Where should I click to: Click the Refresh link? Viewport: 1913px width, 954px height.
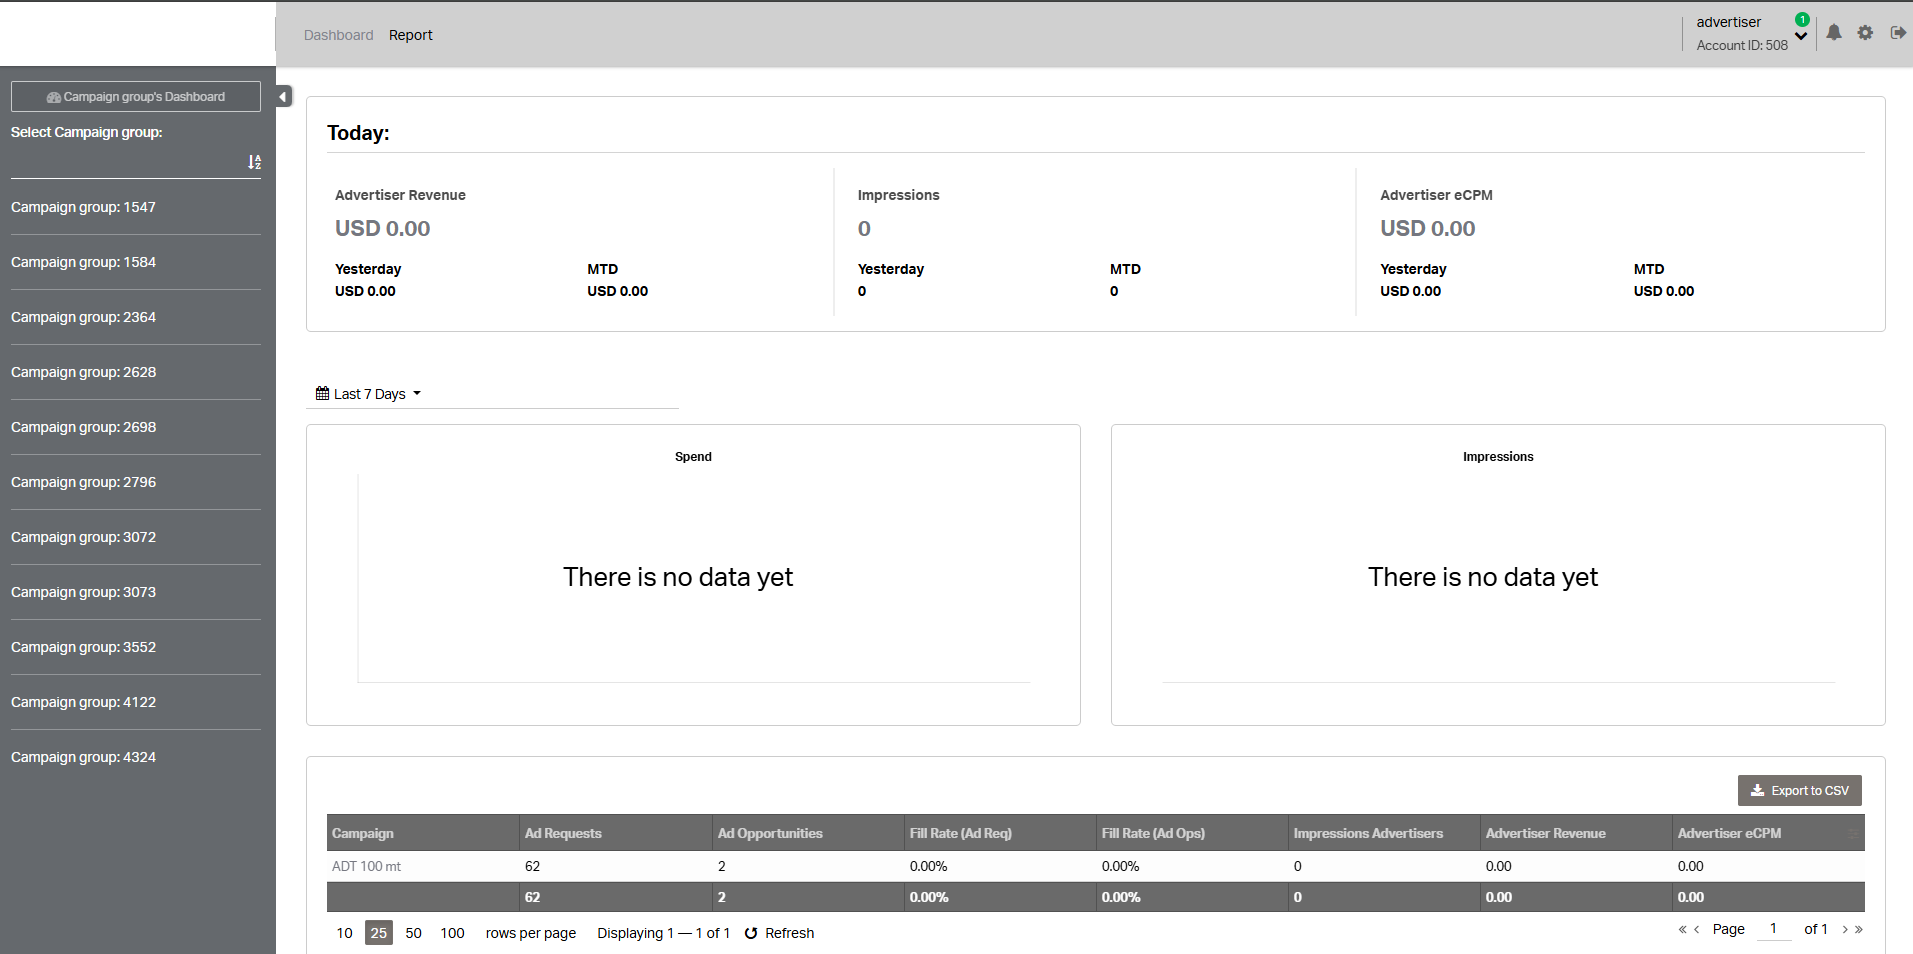pyautogui.click(x=789, y=933)
